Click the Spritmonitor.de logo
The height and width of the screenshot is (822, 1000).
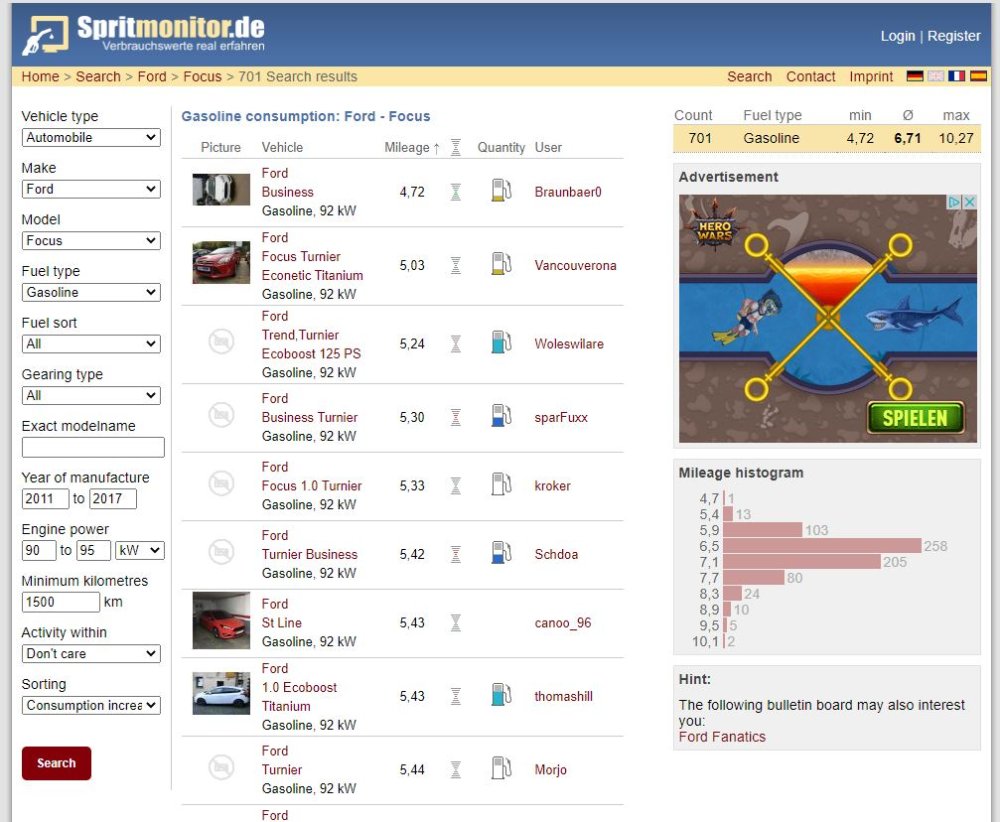[145, 34]
